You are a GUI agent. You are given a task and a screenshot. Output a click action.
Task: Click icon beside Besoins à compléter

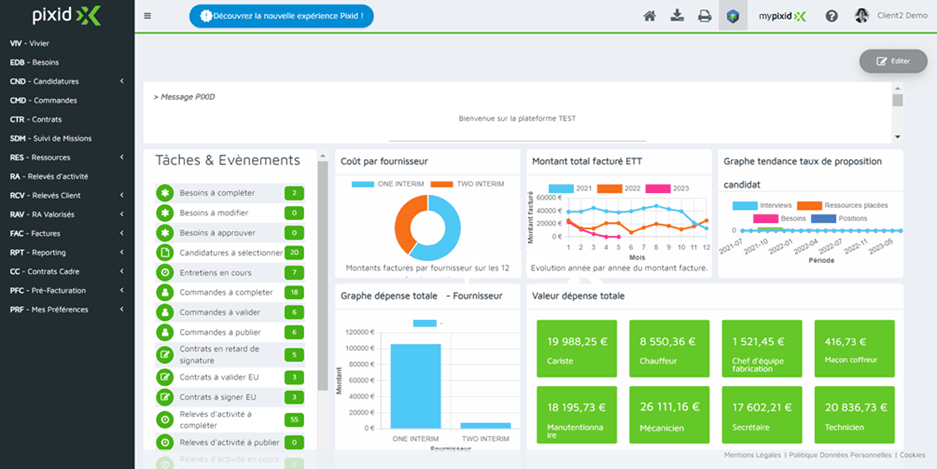(x=164, y=193)
